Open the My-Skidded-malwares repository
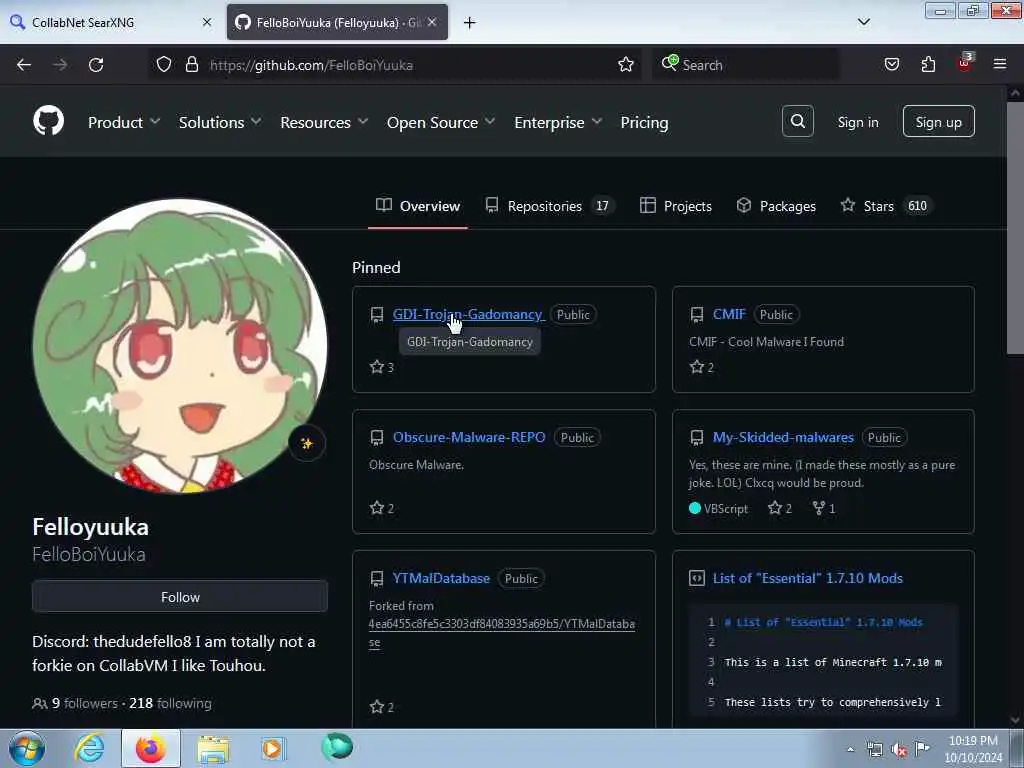This screenshot has height=768, width=1024. (x=783, y=437)
